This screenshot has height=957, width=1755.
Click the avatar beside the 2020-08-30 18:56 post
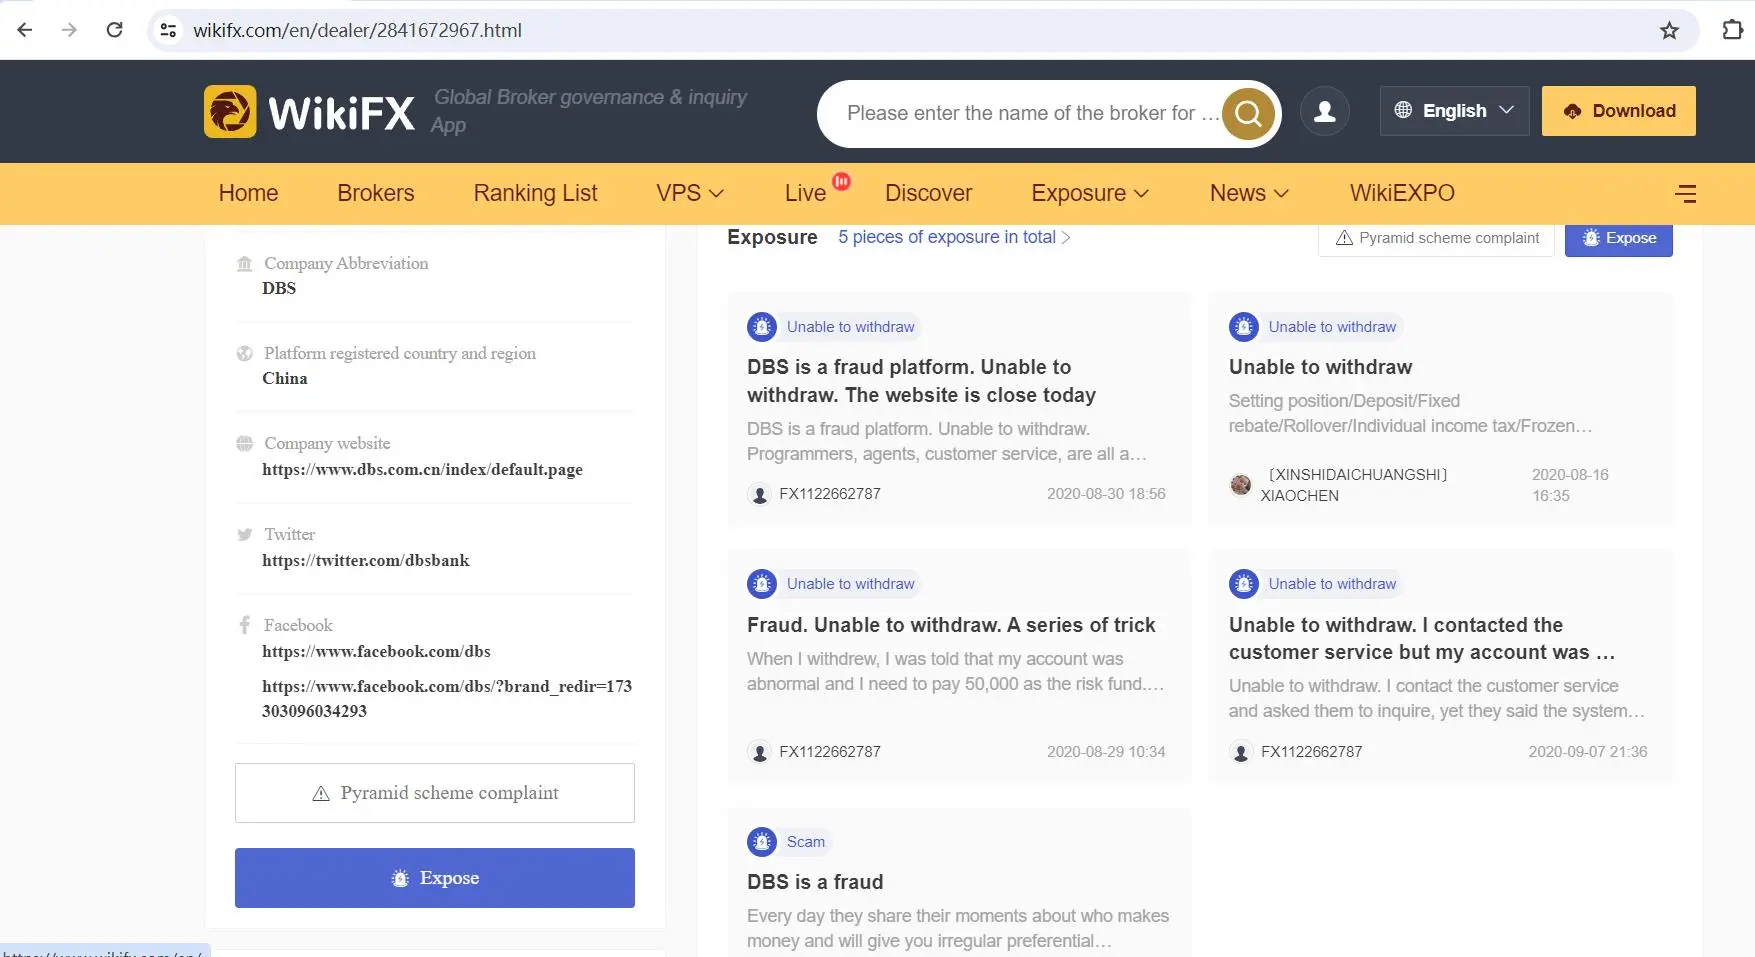[760, 494]
